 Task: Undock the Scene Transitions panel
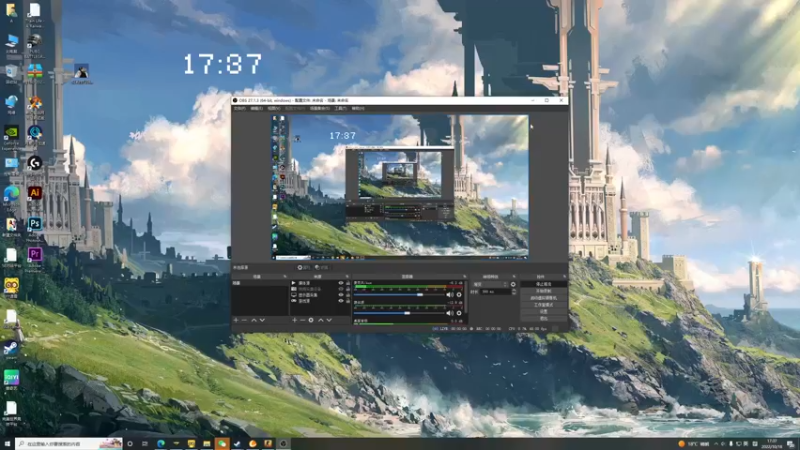514,277
